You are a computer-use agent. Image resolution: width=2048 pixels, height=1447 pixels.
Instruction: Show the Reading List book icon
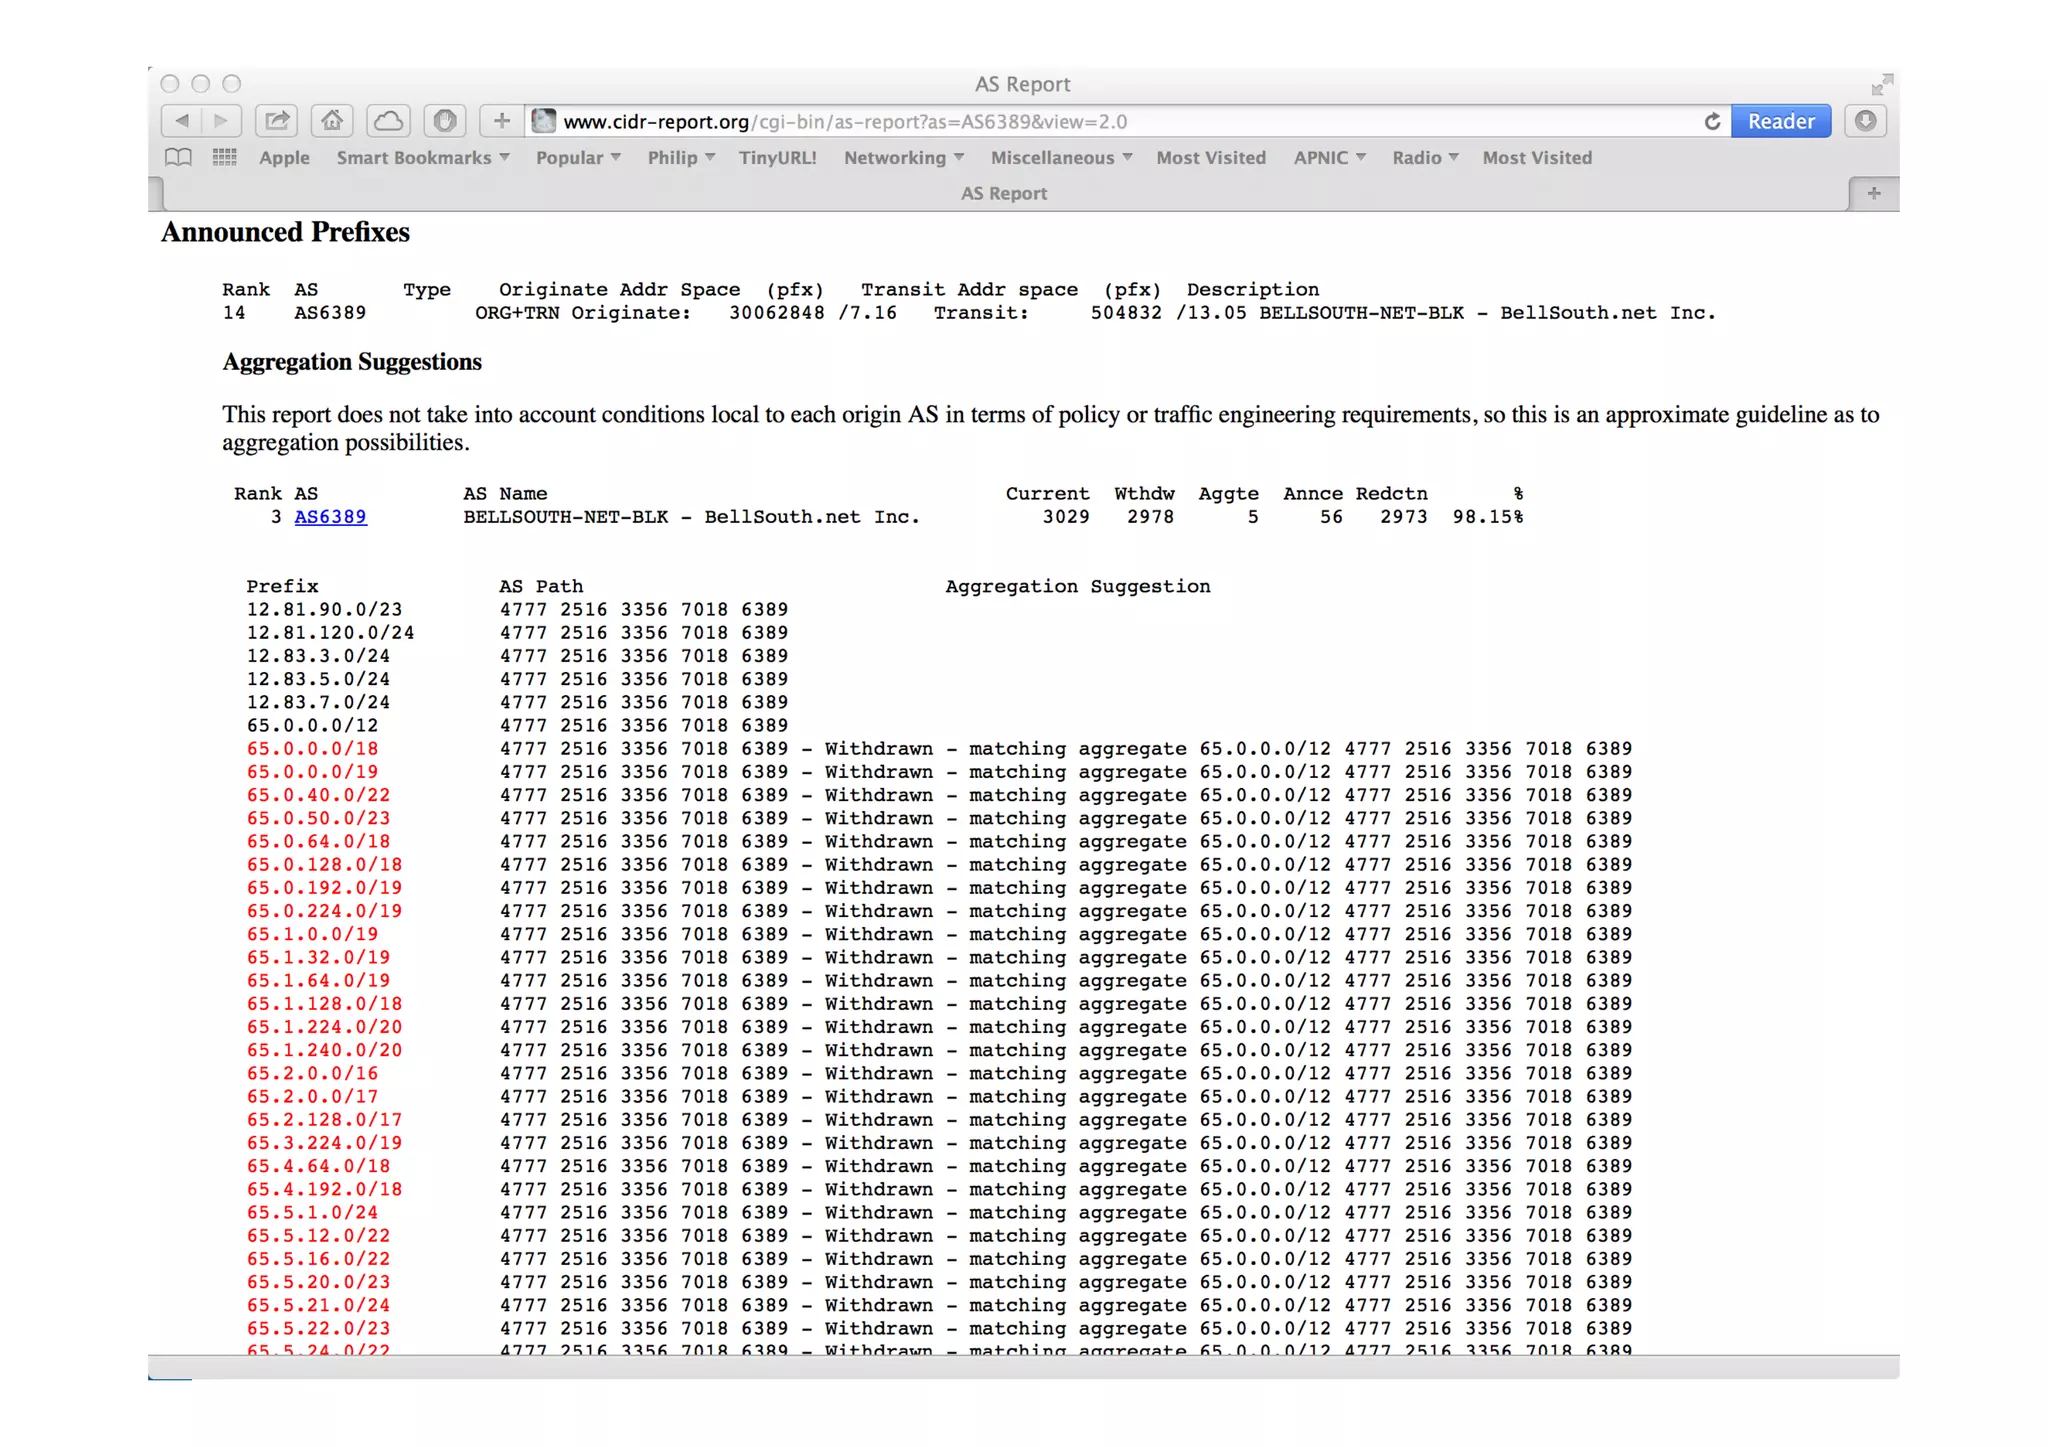(x=178, y=157)
